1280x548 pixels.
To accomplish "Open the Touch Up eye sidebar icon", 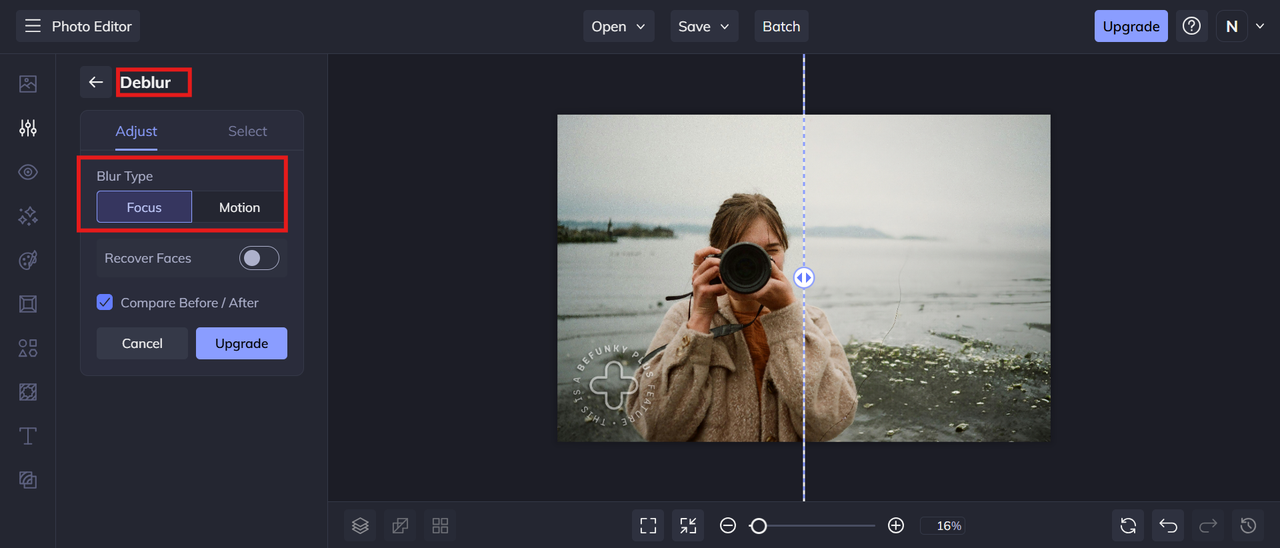I will 28,172.
